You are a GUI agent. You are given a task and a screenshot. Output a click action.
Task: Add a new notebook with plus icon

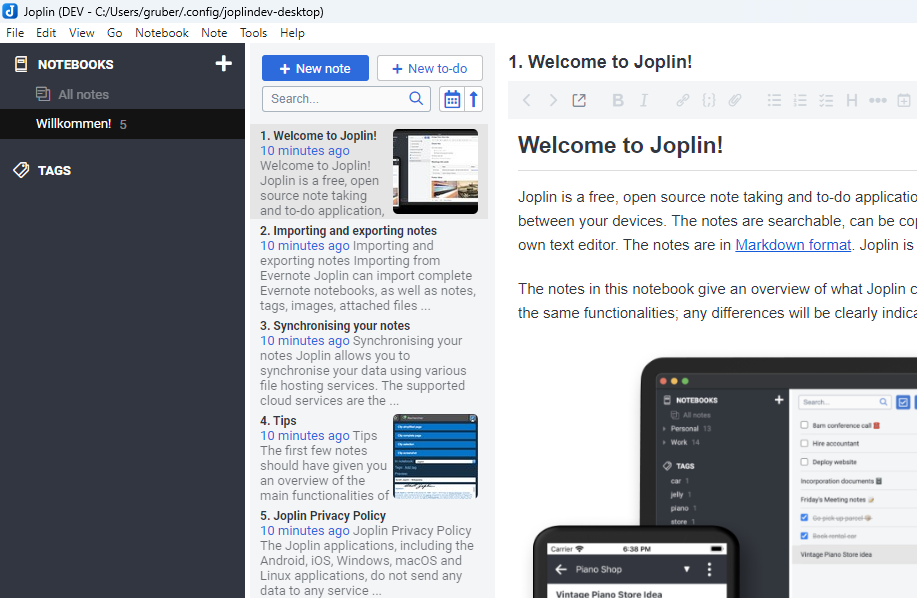223,63
